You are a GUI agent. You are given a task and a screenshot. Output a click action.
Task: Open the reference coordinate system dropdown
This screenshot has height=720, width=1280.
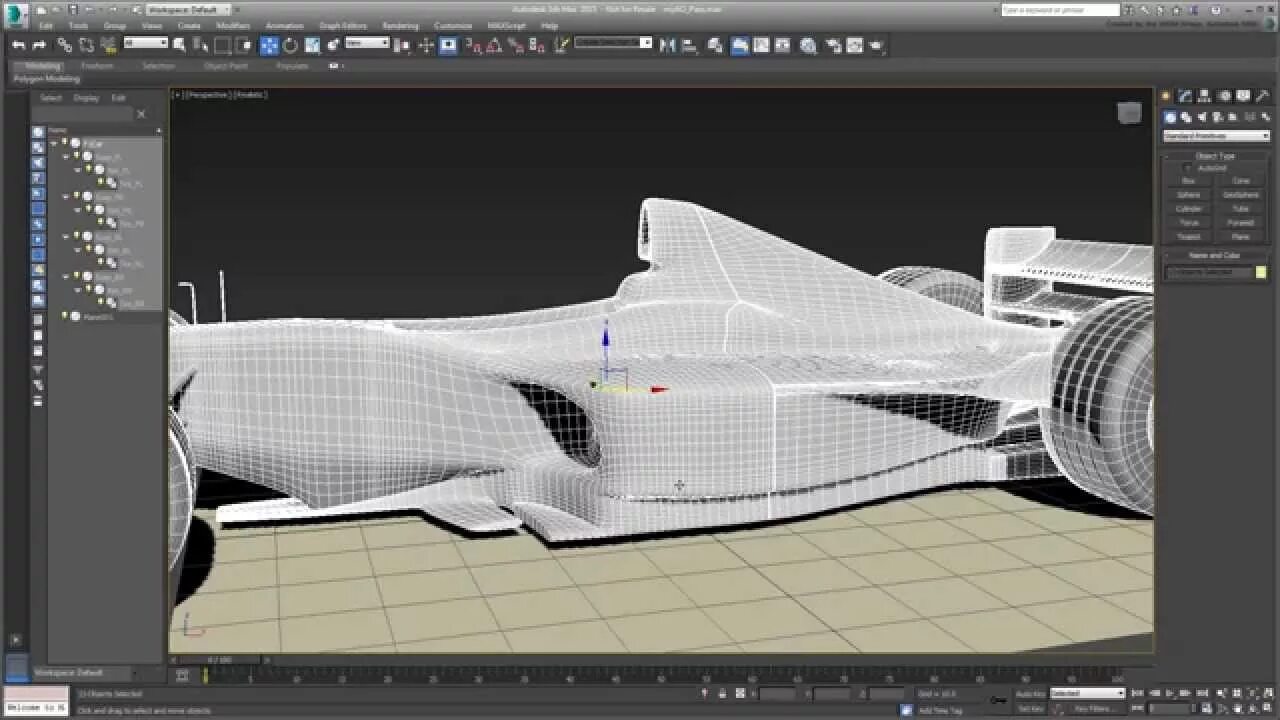pos(367,43)
